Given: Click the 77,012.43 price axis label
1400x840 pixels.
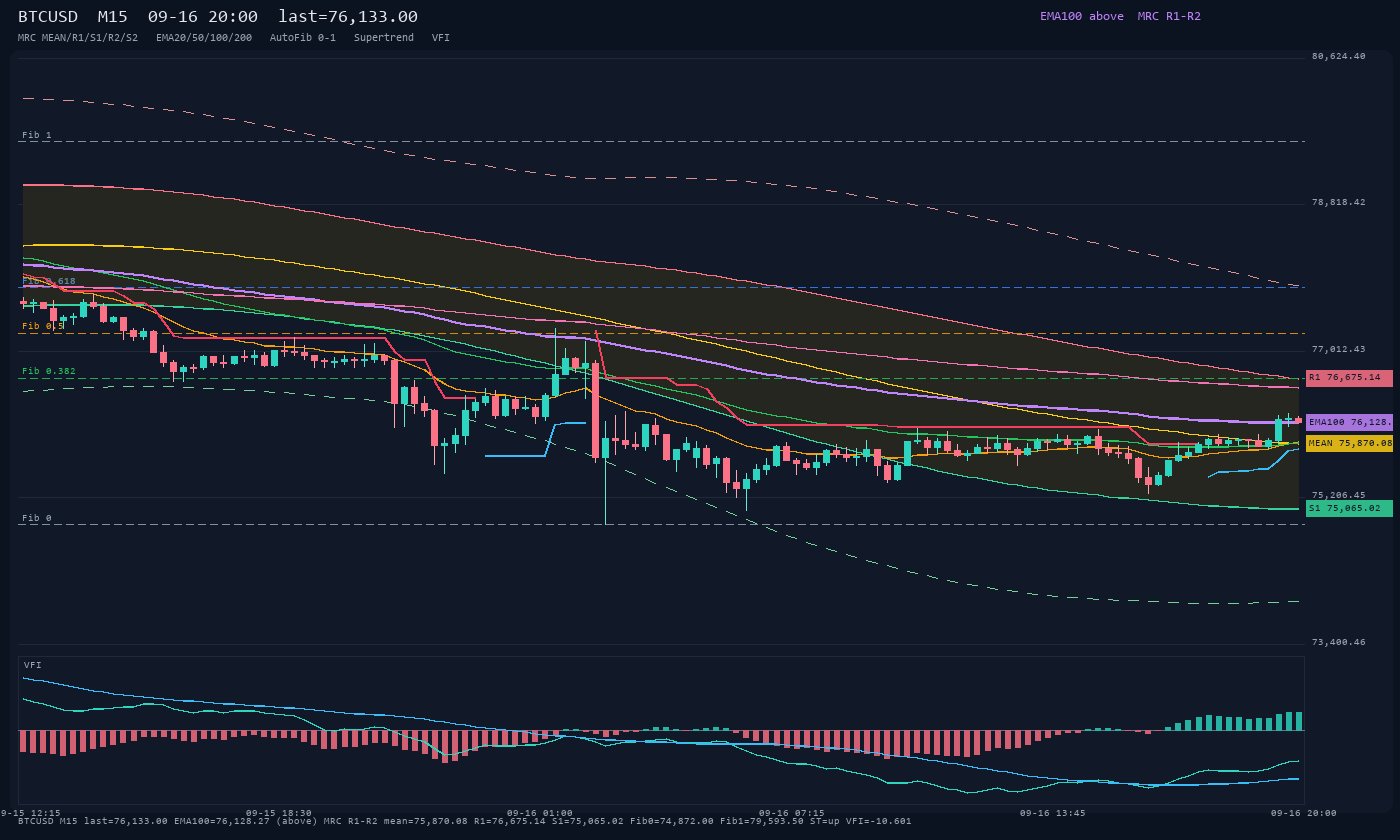Looking at the screenshot, I should click(1338, 349).
